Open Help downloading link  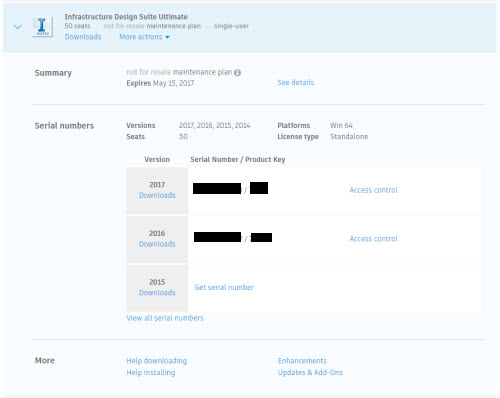pos(157,361)
